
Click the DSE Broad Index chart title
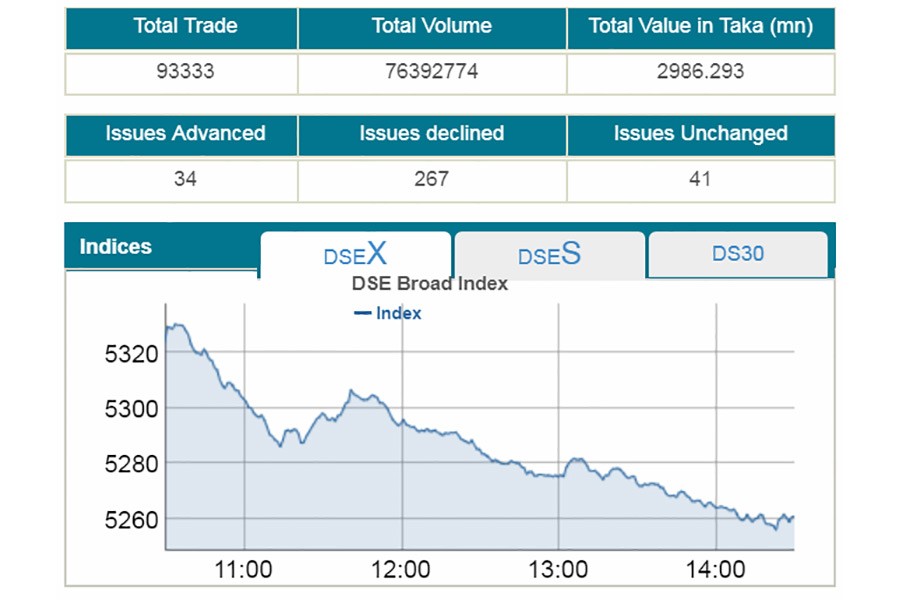click(x=430, y=283)
